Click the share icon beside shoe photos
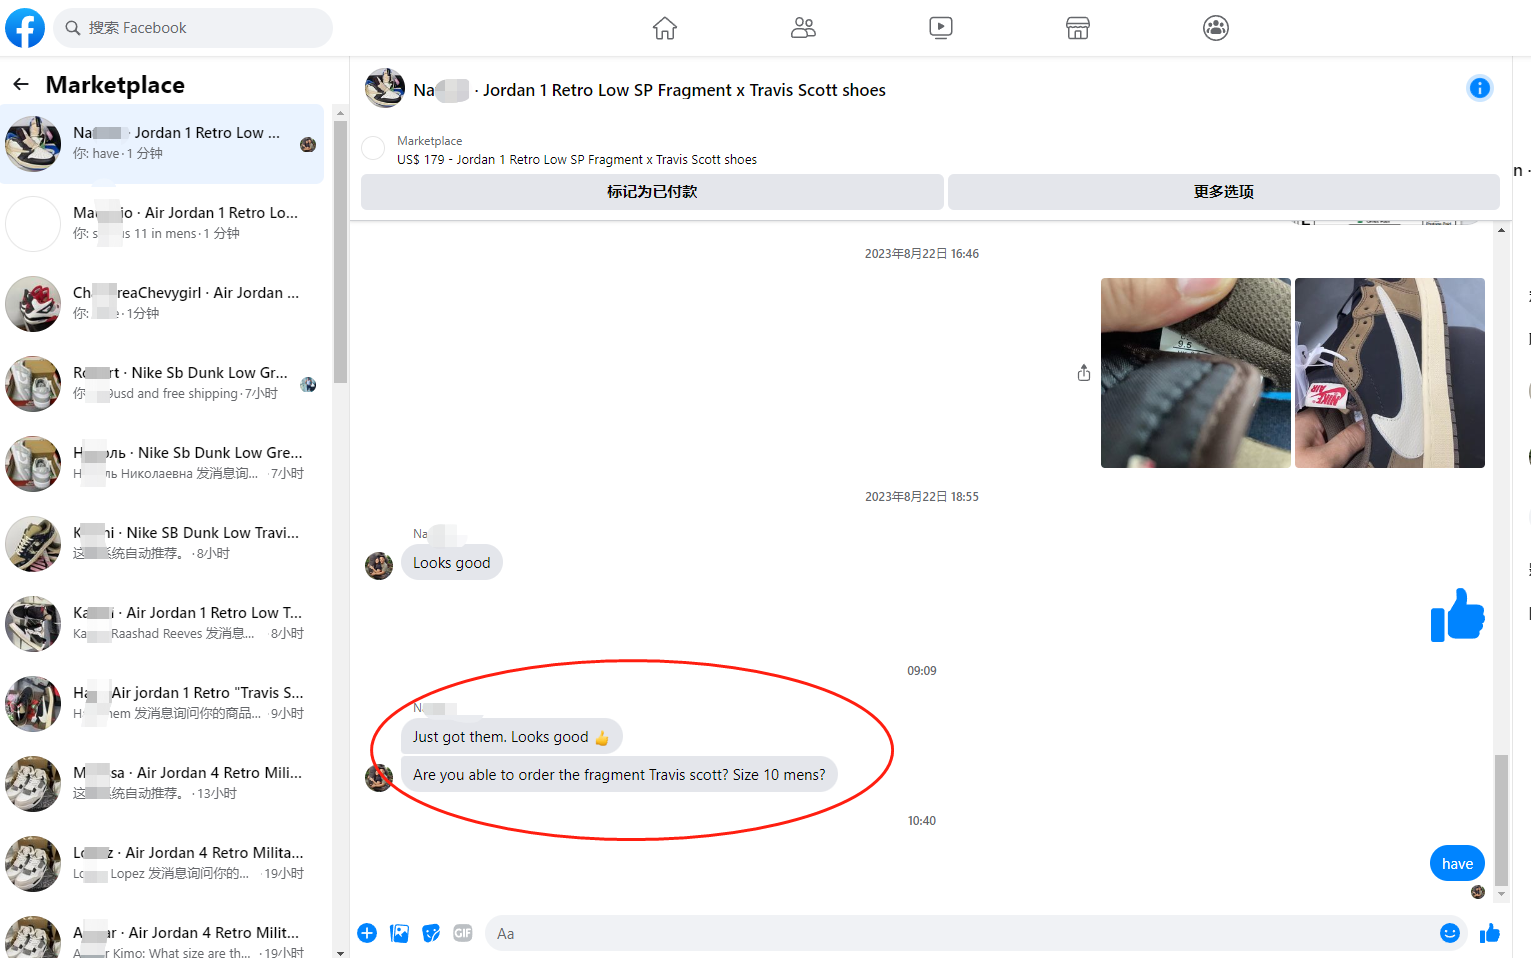The height and width of the screenshot is (958, 1531). click(1084, 373)
